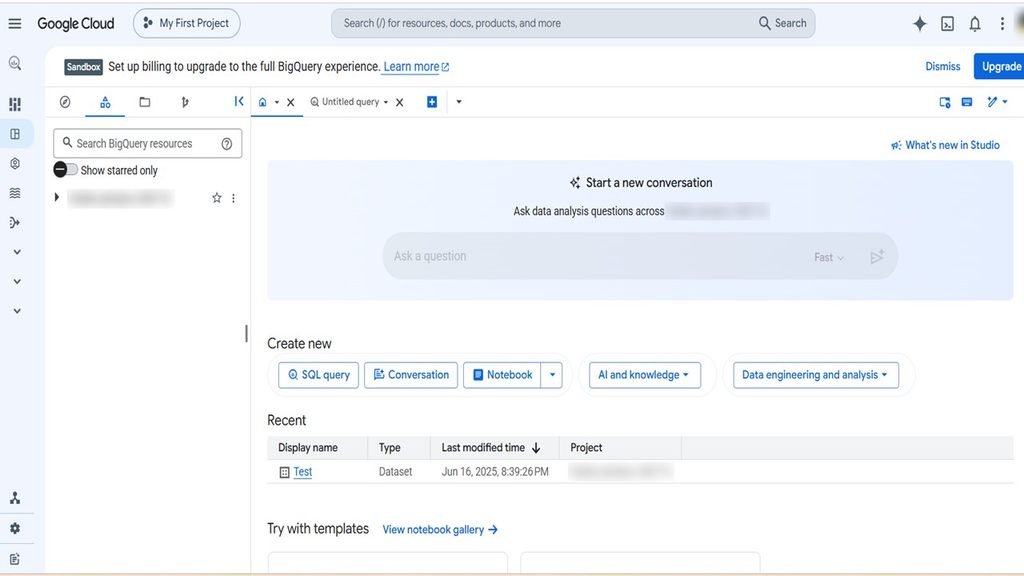
Task: Open the My First Project picker
Action: (187, 24)
